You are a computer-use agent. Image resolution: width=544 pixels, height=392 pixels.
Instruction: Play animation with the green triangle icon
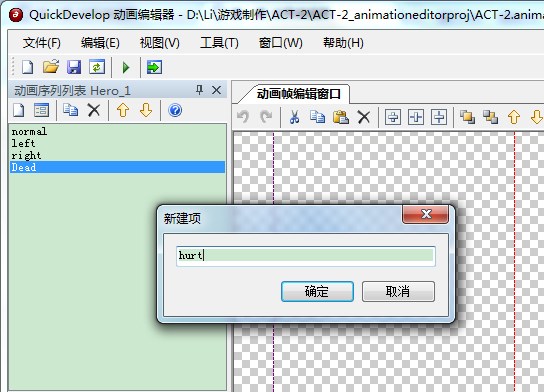(126, 67)
